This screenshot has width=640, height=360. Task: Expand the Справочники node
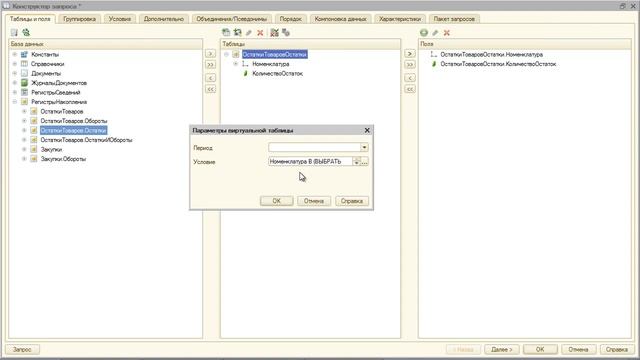15,64
